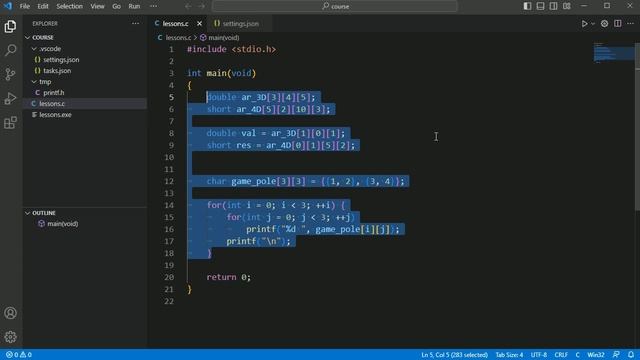Click the 'return 0;' code line
Screen dimensions: 640x360
[229, 277]
